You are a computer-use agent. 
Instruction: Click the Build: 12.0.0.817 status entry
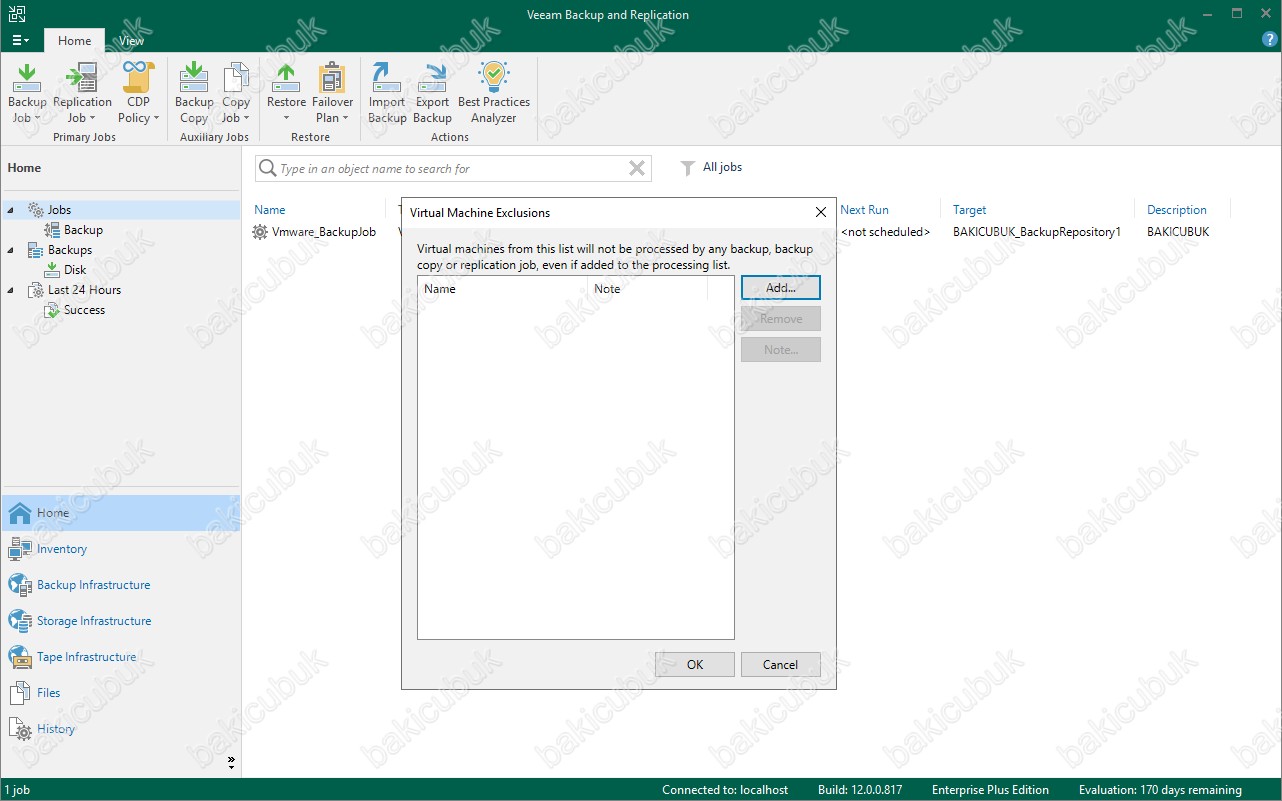point(860,790)
